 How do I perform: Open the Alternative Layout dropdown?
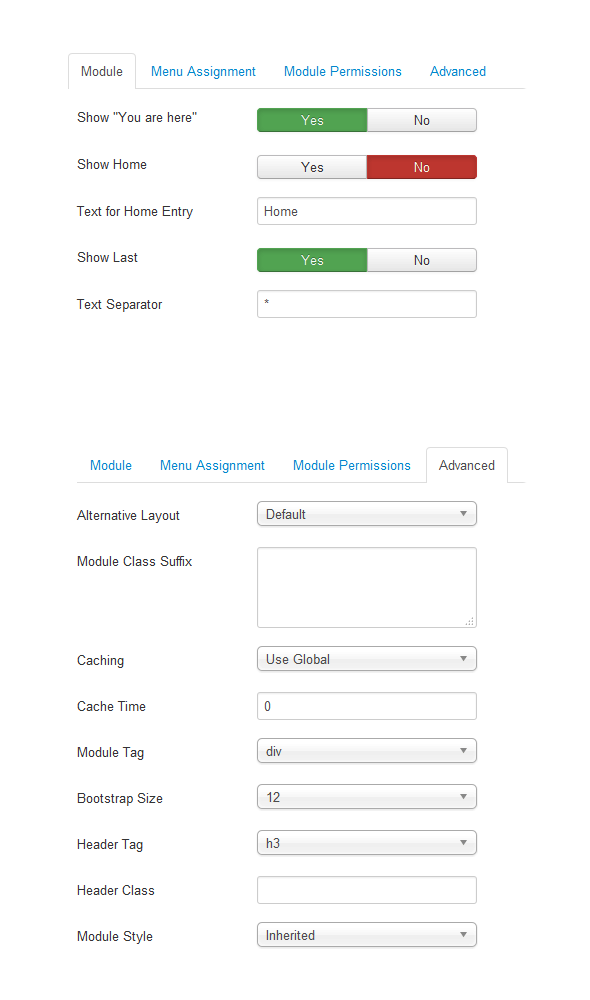pyautogui.click(x=367, y=514)
